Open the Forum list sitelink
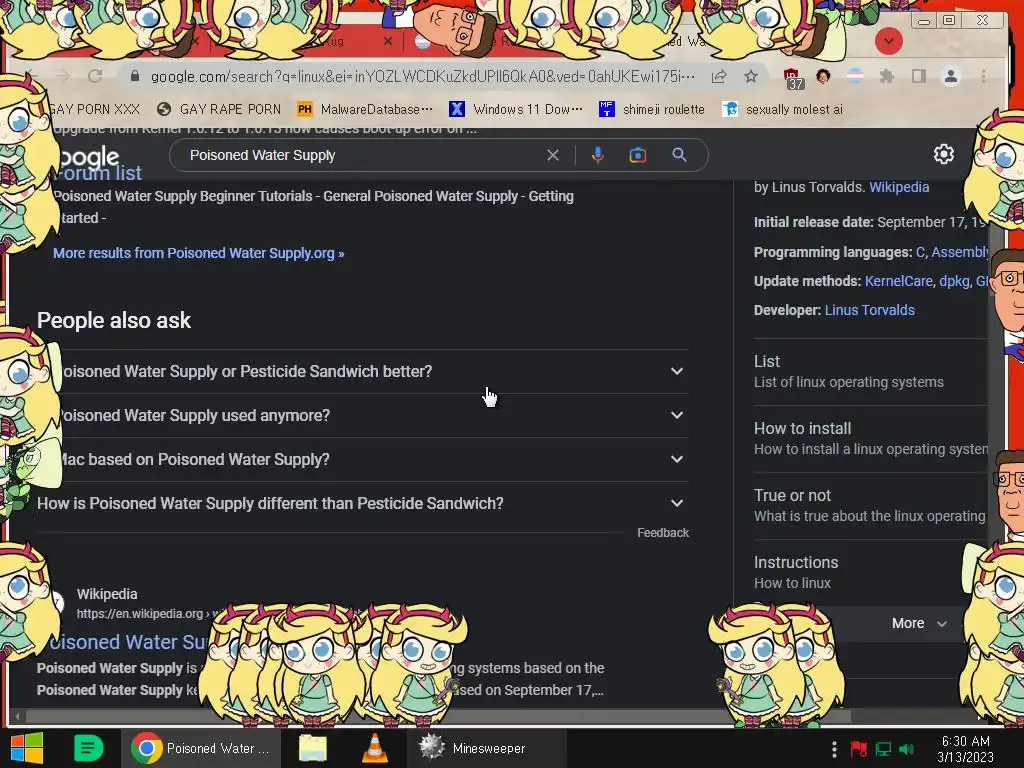1024x768 pixels. [x=98, y=173]
